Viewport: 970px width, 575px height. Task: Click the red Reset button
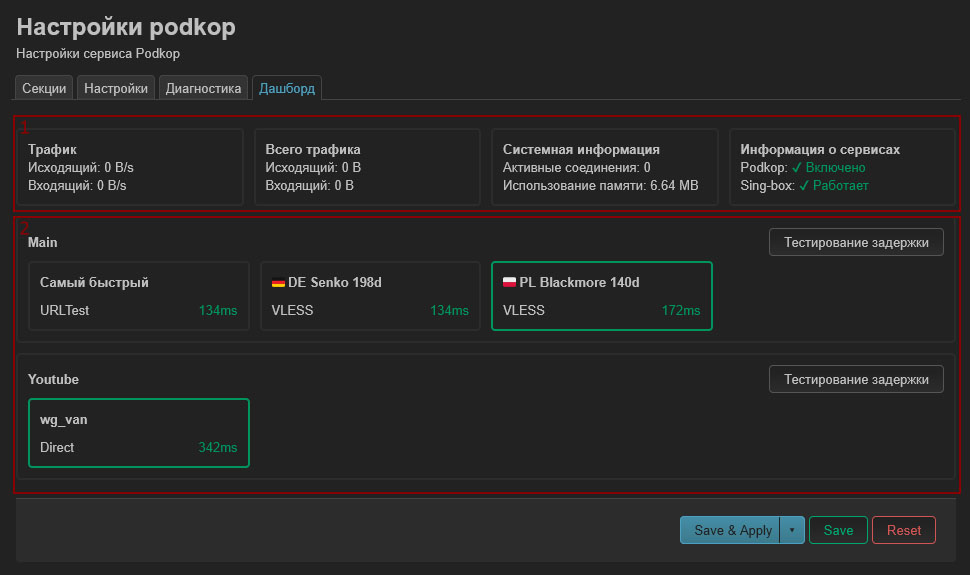tap(904, 530)
